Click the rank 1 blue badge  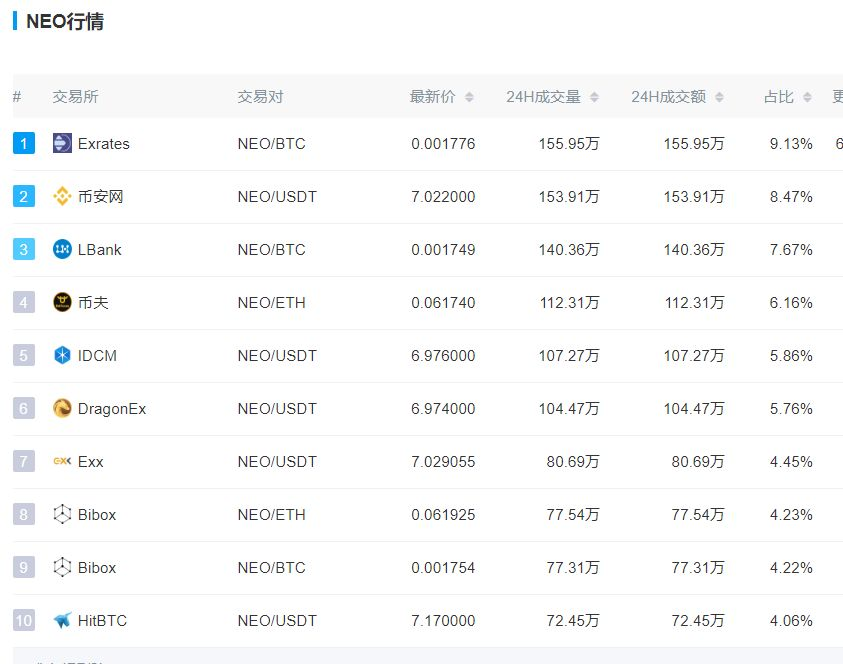pos(24,143)
